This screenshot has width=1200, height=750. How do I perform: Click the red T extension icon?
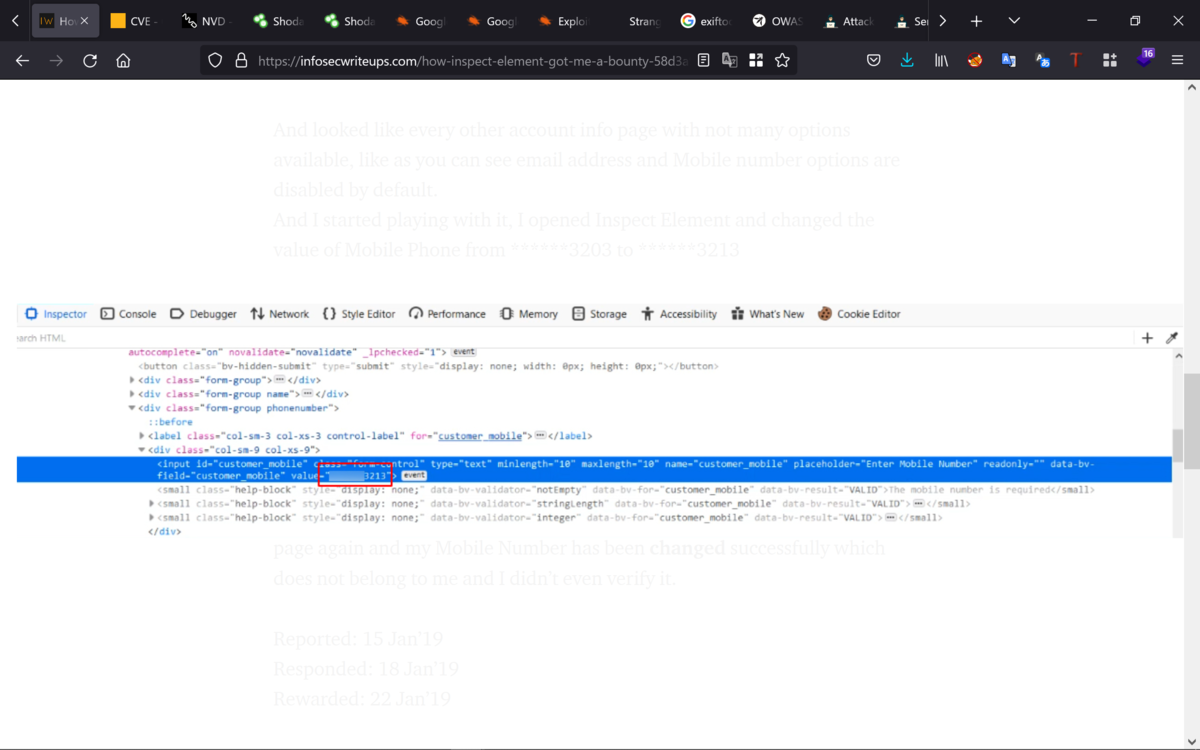pos(1075,61)
